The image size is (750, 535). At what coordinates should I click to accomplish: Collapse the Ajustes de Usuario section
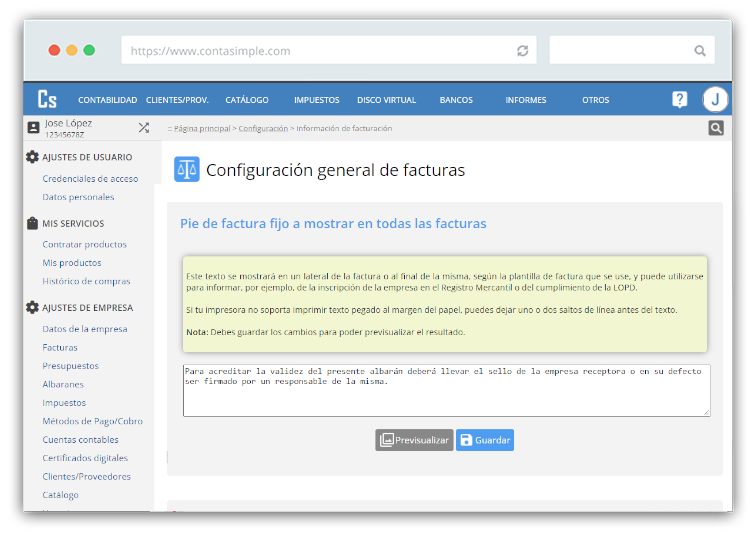(x=86, y=157)
